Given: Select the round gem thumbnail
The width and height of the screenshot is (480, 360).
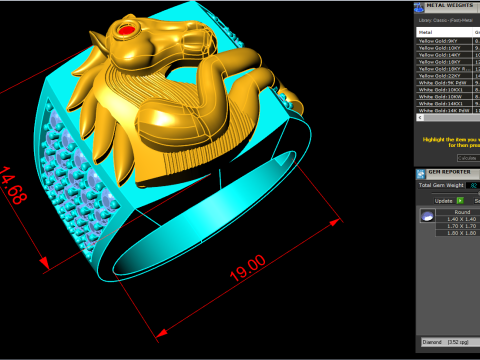Looking at the screenshot, I should [427, 216].
